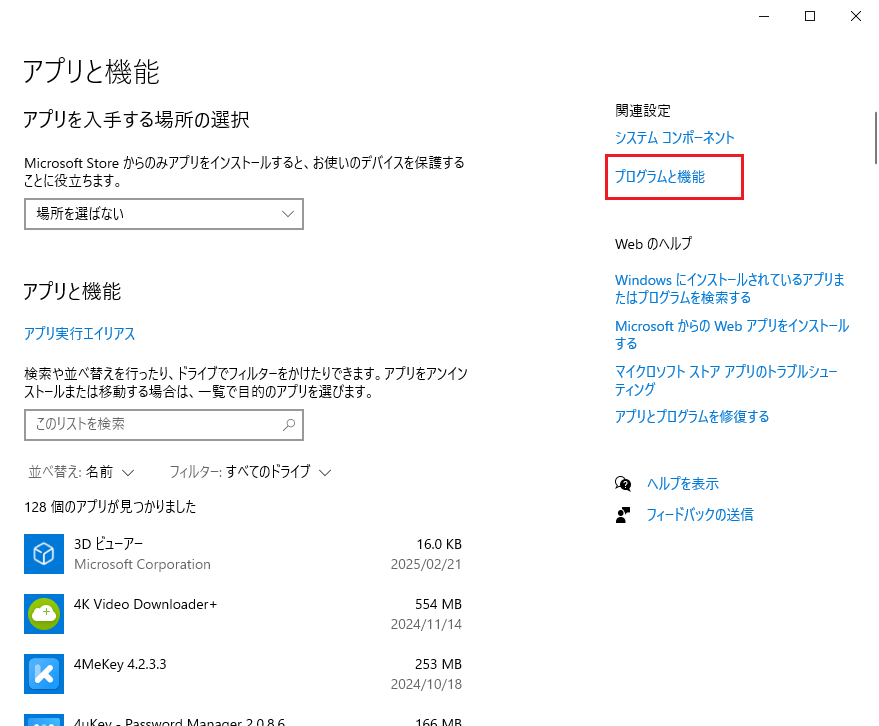879x726 pixels.
Task: Click Microsoft Corporation publisher text
Action: click(142, 565)
